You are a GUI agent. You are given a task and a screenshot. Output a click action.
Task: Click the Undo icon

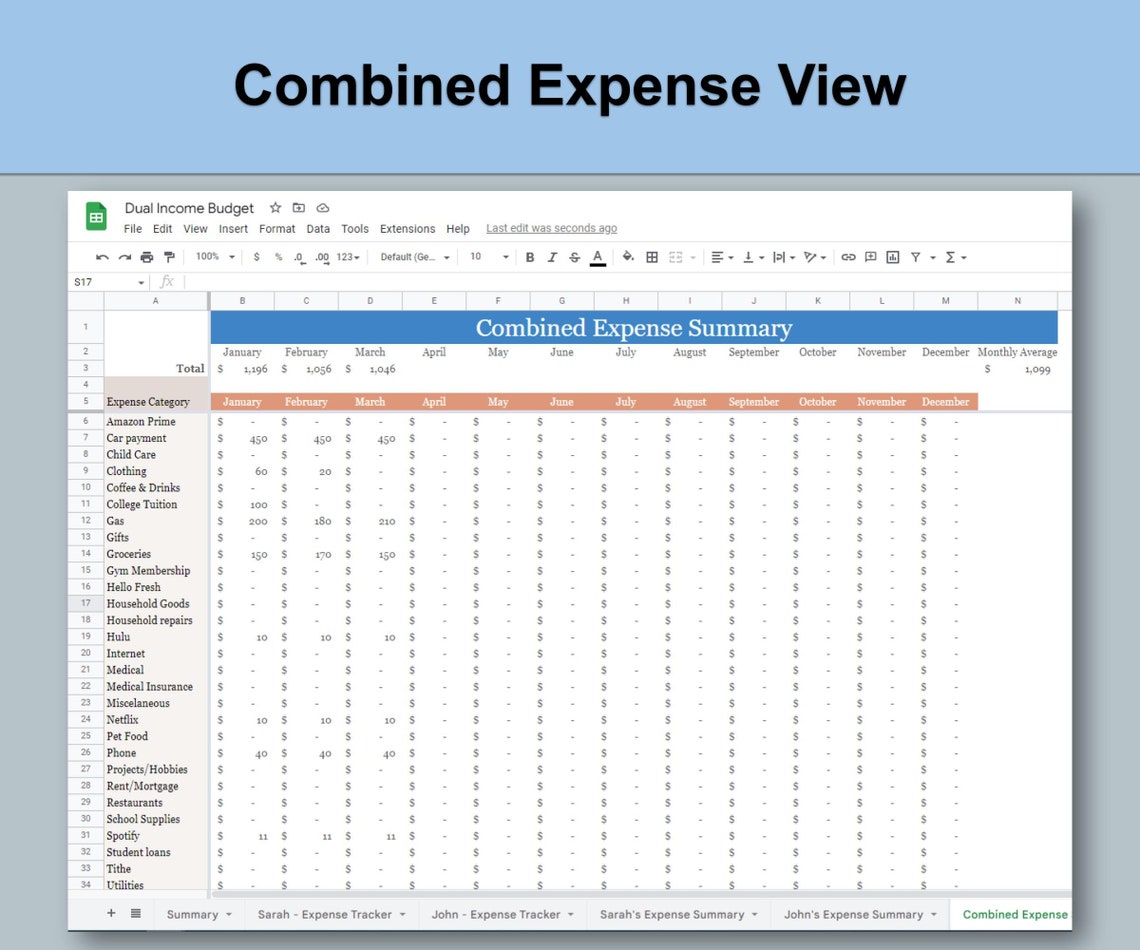[x=100, y=257]
